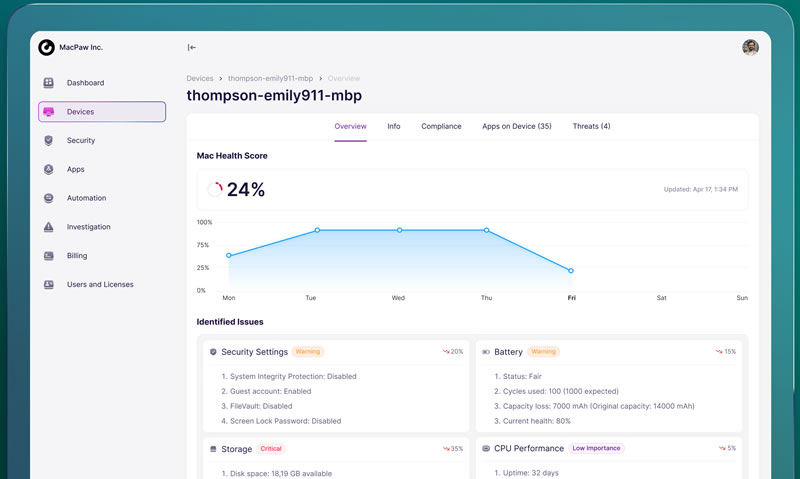Click the MacPaw logo icon
This screenshot has width=800, height=479.
46,47
